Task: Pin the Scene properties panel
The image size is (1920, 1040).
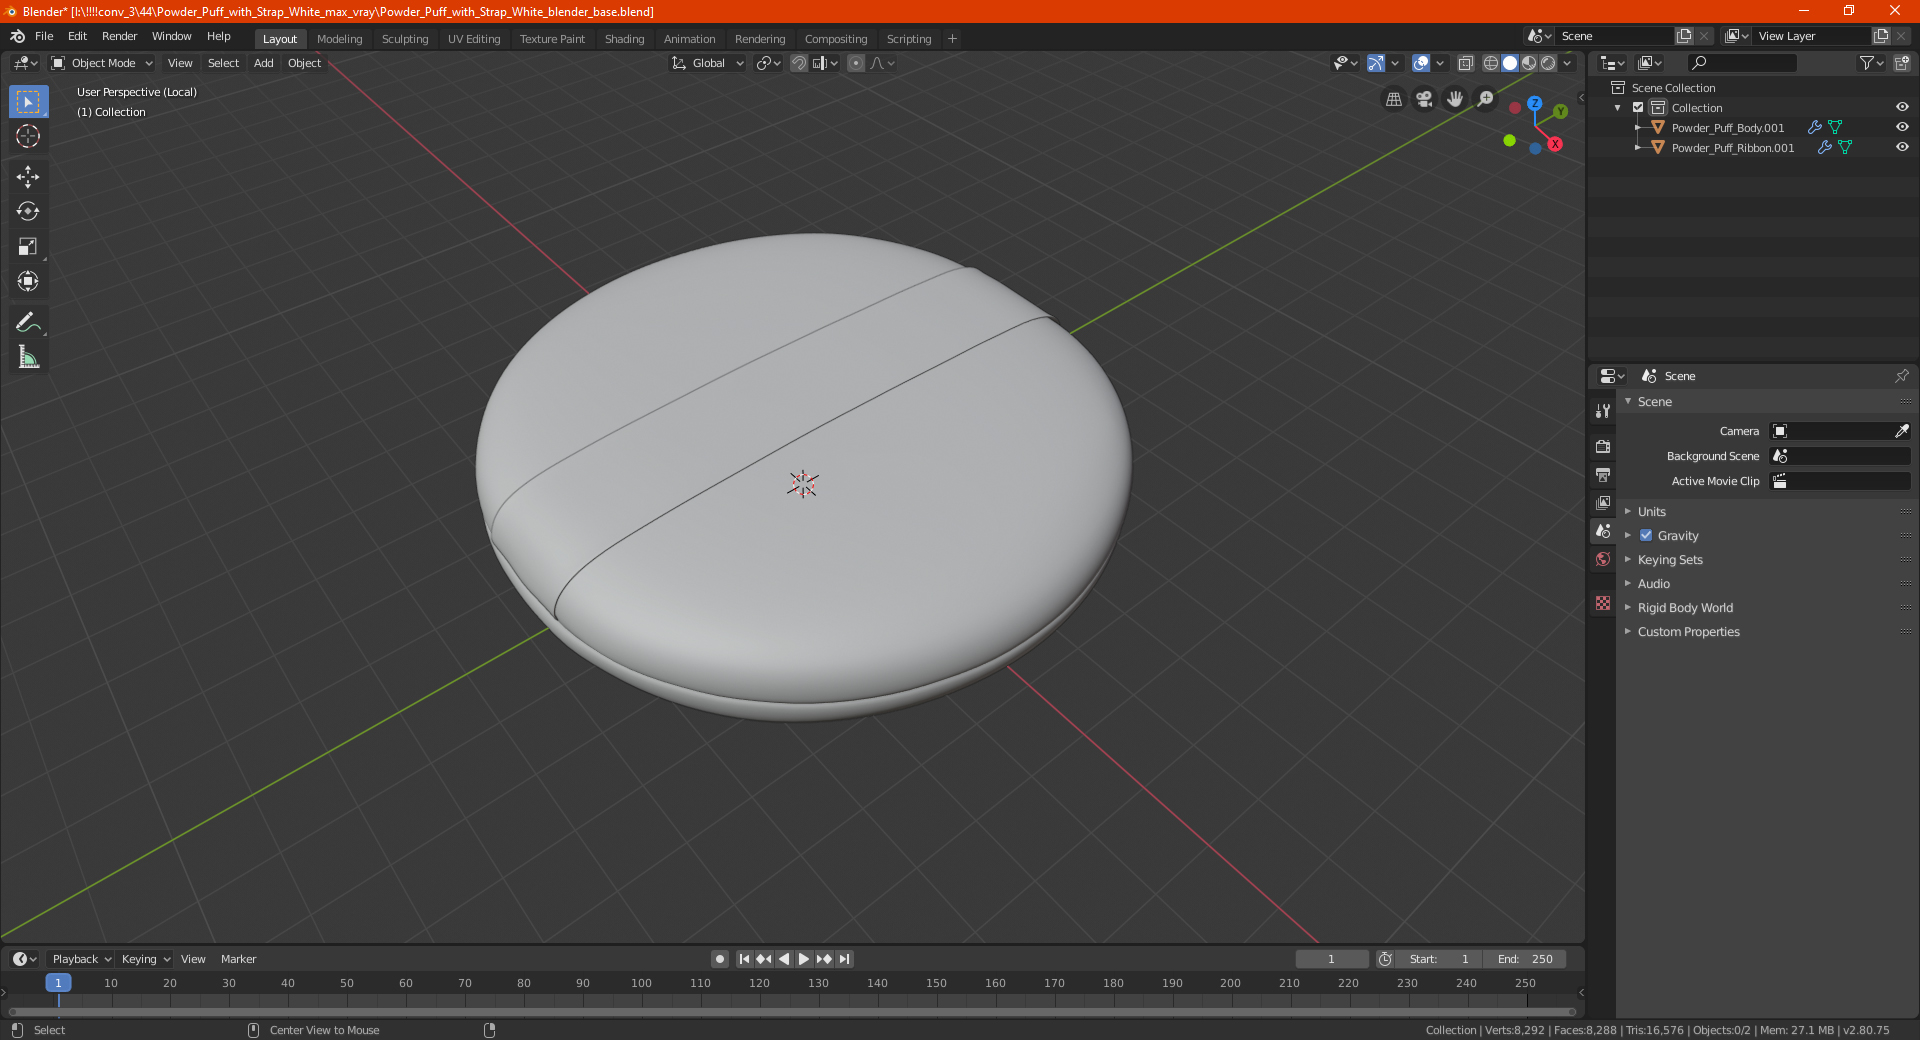Action: coord(1901,376)
